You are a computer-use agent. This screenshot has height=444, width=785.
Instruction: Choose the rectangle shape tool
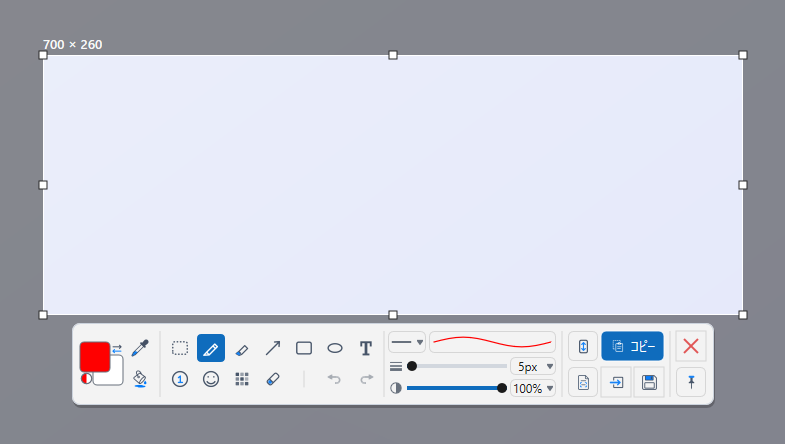click(x=304, y=348)
